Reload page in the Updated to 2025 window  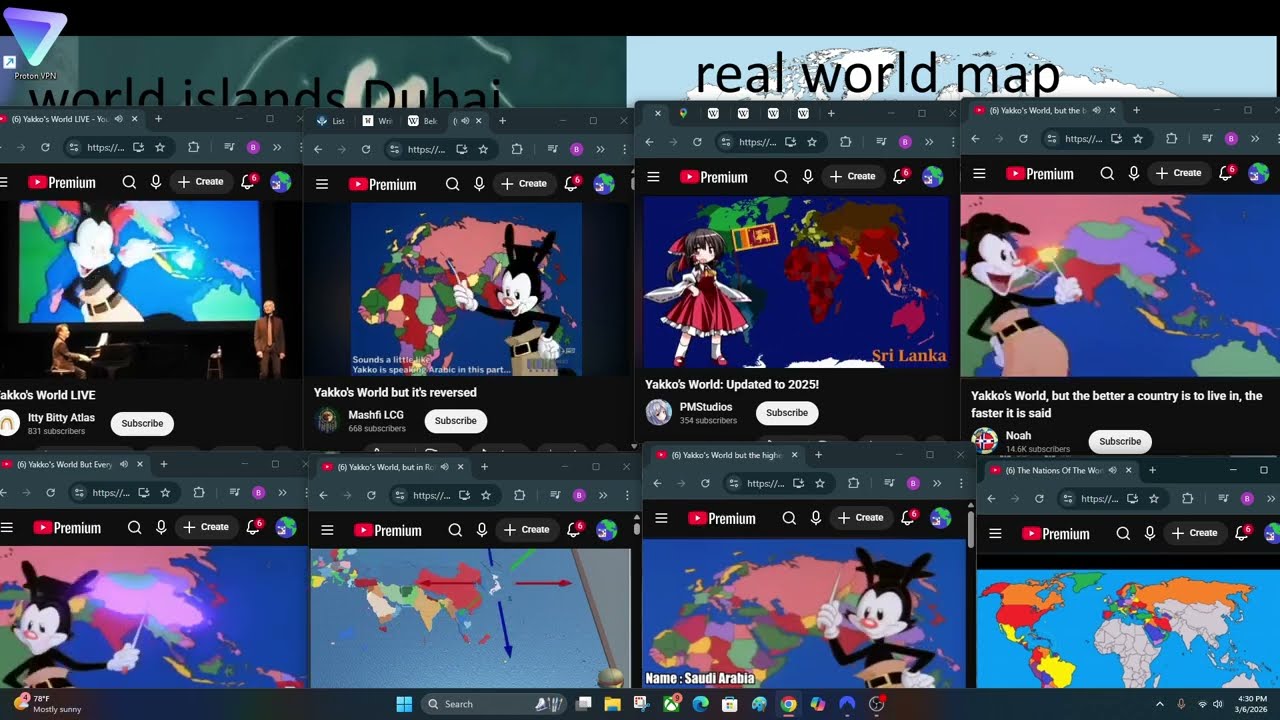pos(697,142)
